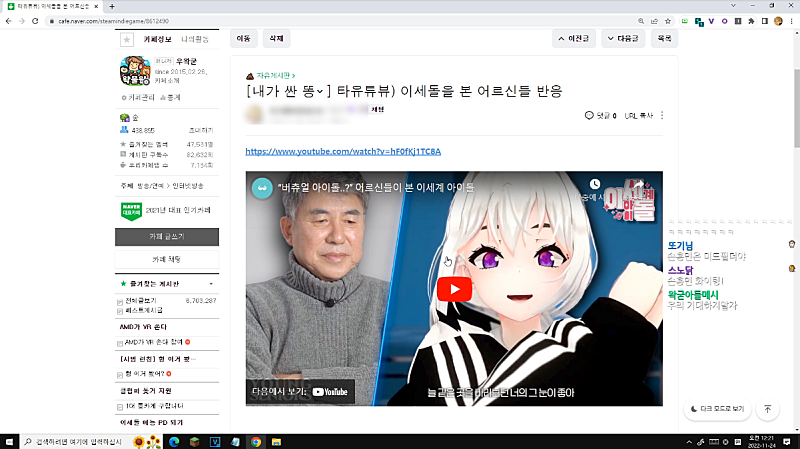
Task: Switch to the 나의활동 tab
Action: [x=195, y=40]
